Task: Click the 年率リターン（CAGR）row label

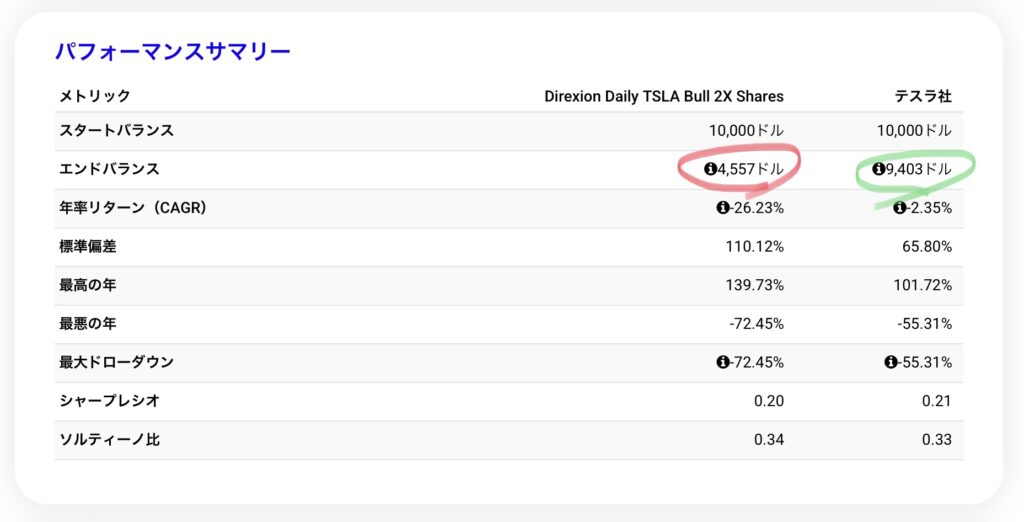Action: click(x=133, y=208)
